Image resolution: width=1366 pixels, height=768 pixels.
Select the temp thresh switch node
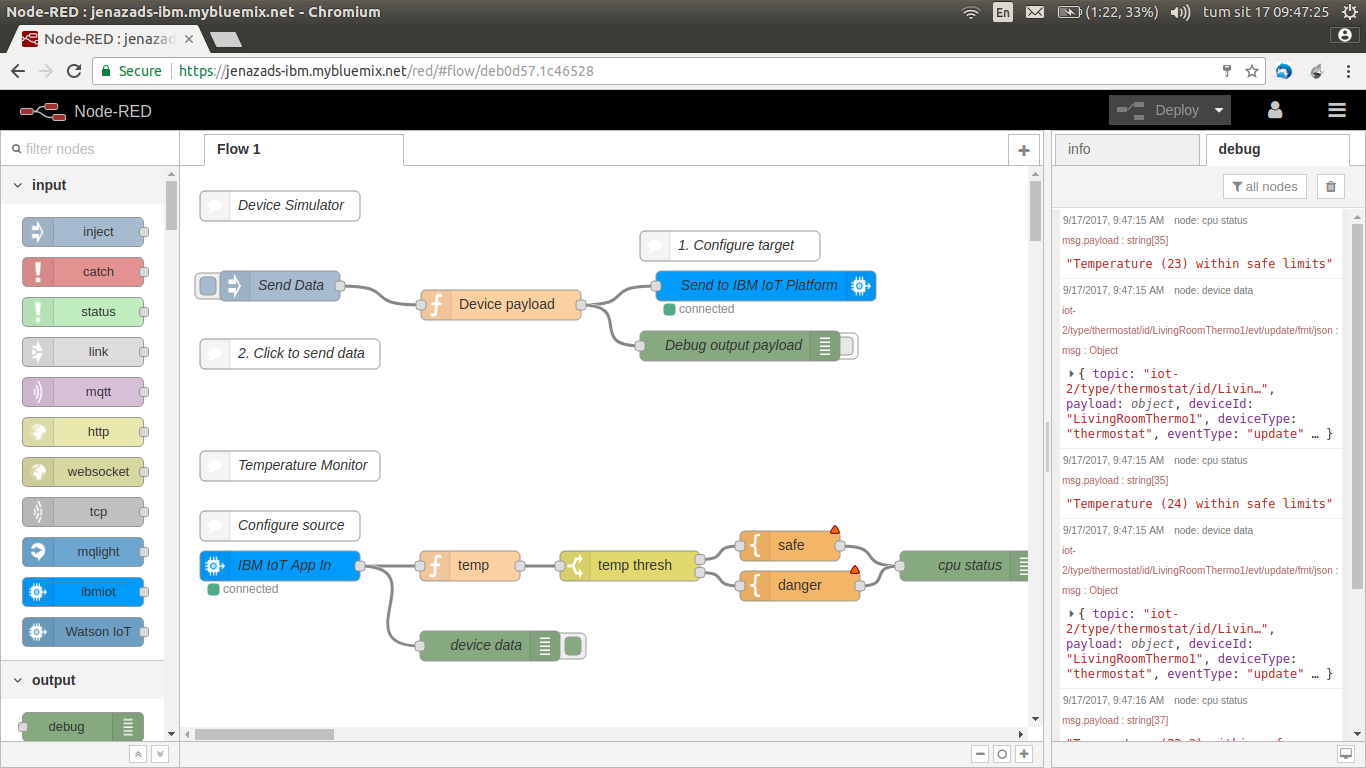(630, 566)
